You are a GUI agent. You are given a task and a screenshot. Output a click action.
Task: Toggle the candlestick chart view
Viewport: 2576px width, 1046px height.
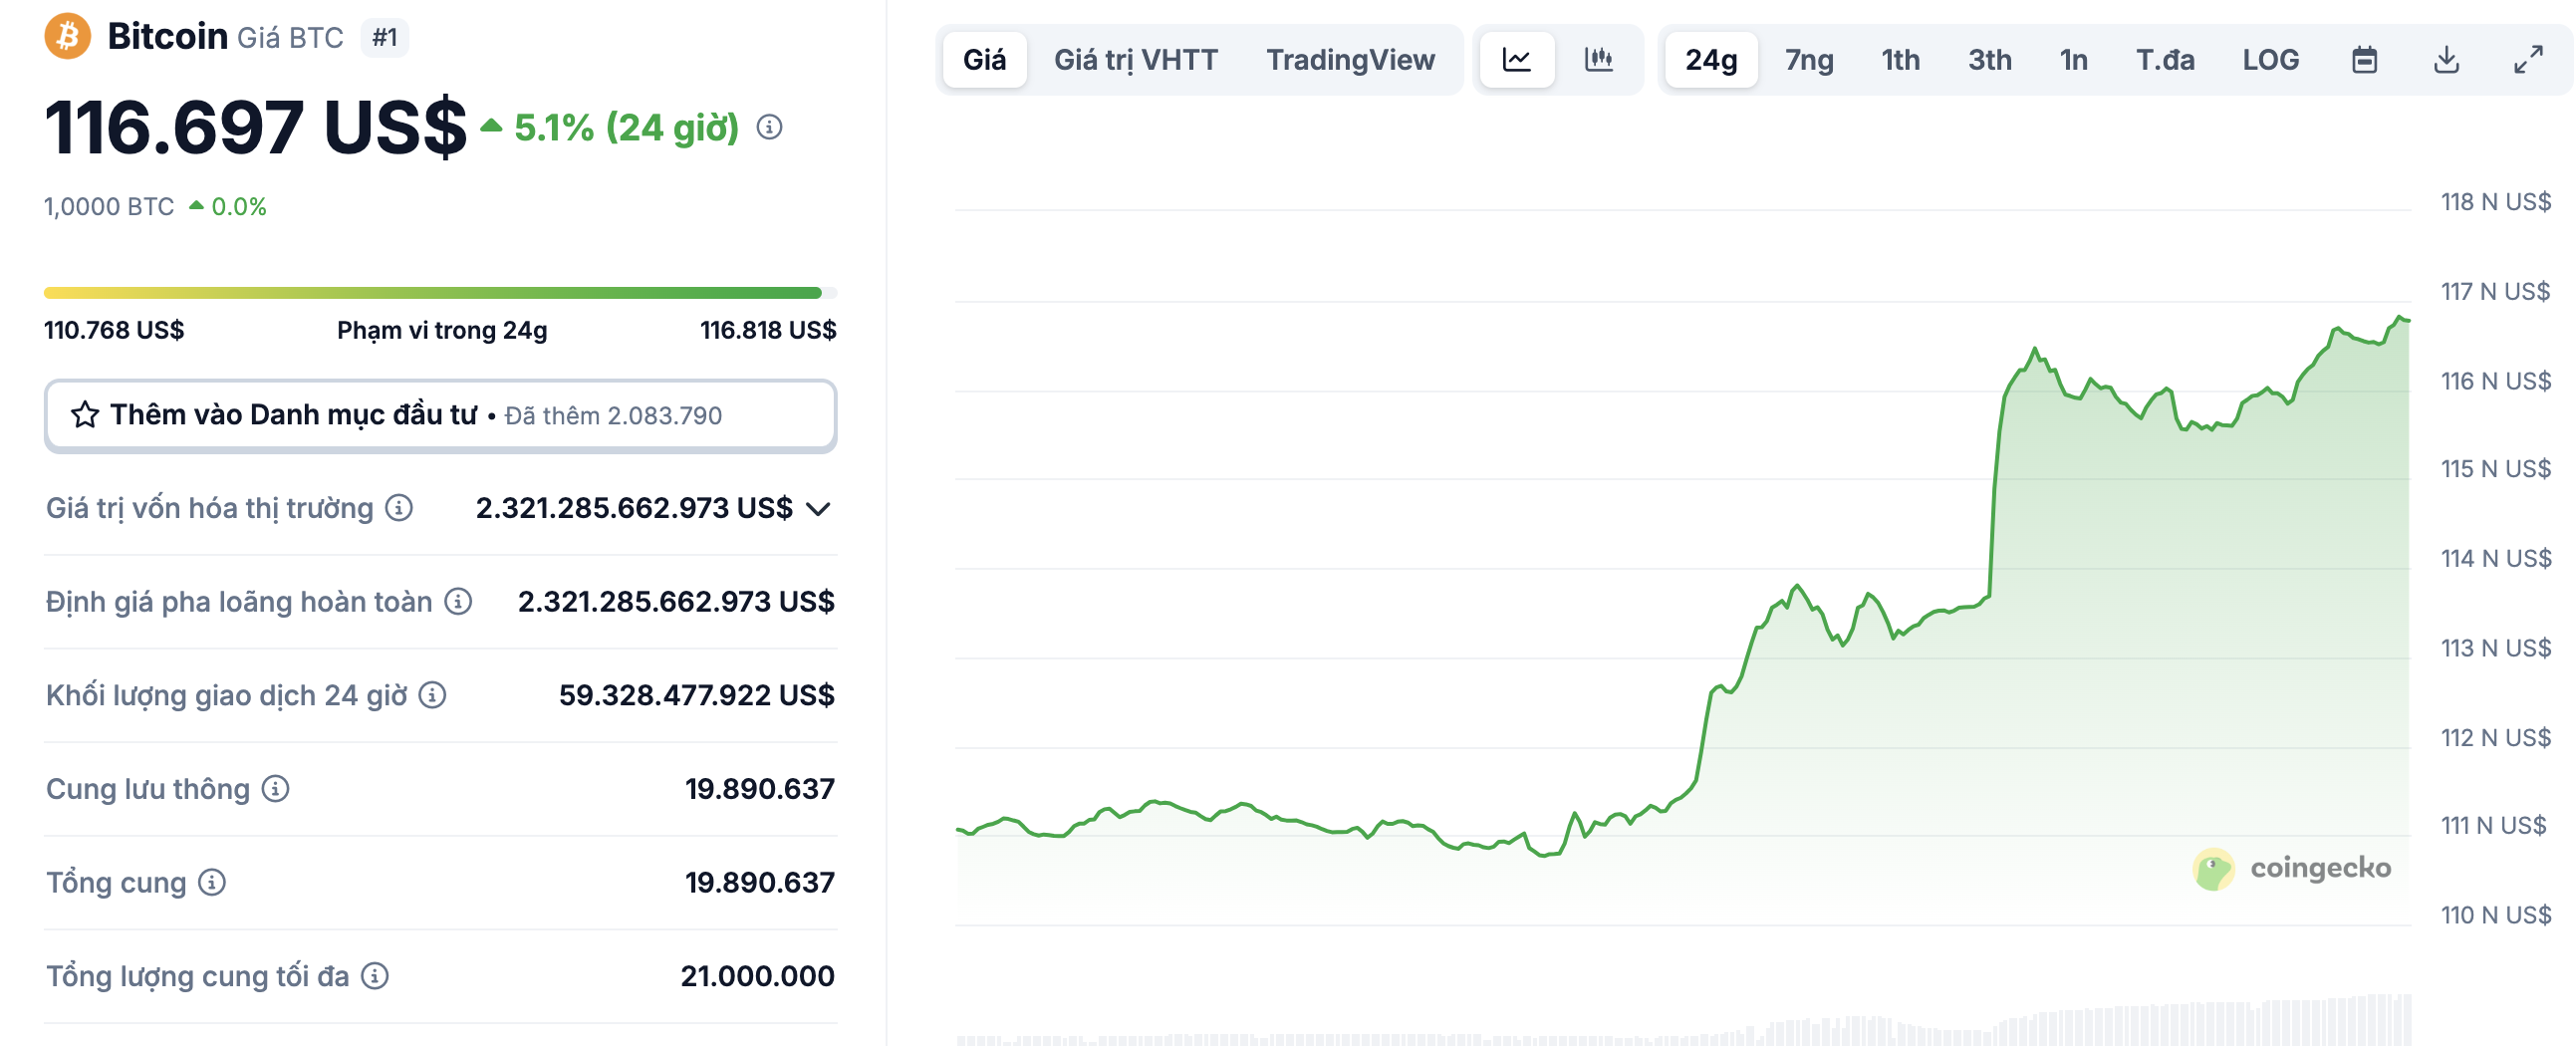coord(1599,59)
